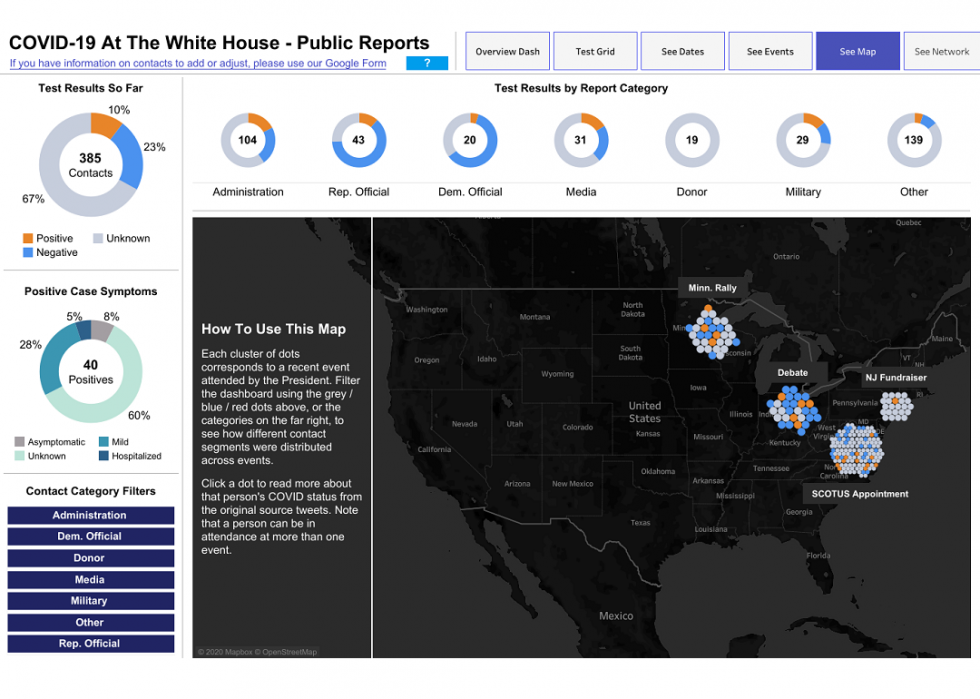This screenshot has width=980, height=699.
Task: Click the Other label under donut chart
Action: (914, 192)
